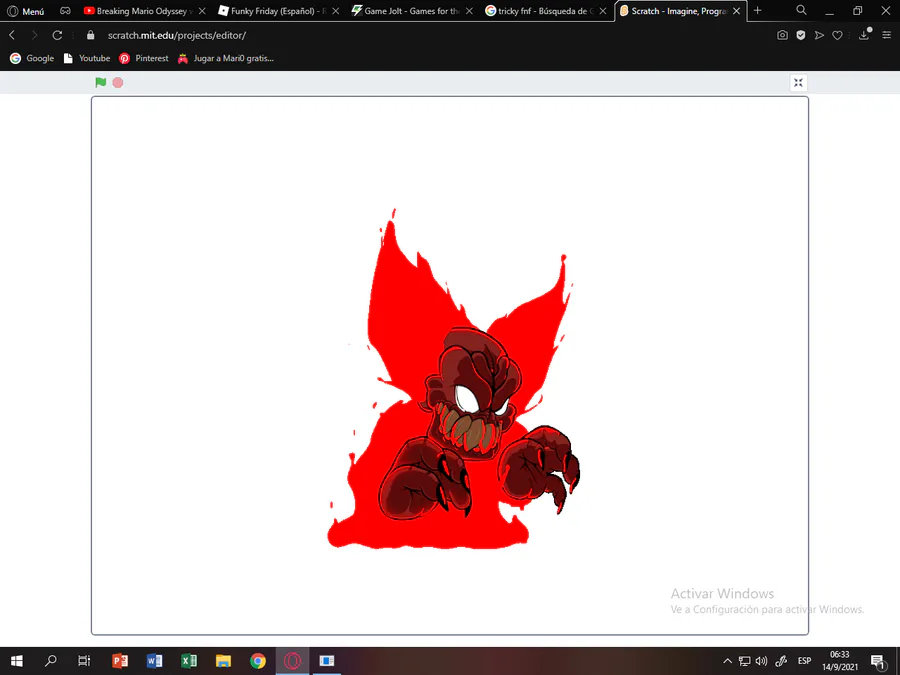
Task: Close the Scratch tab
Action: click(736, 11)
